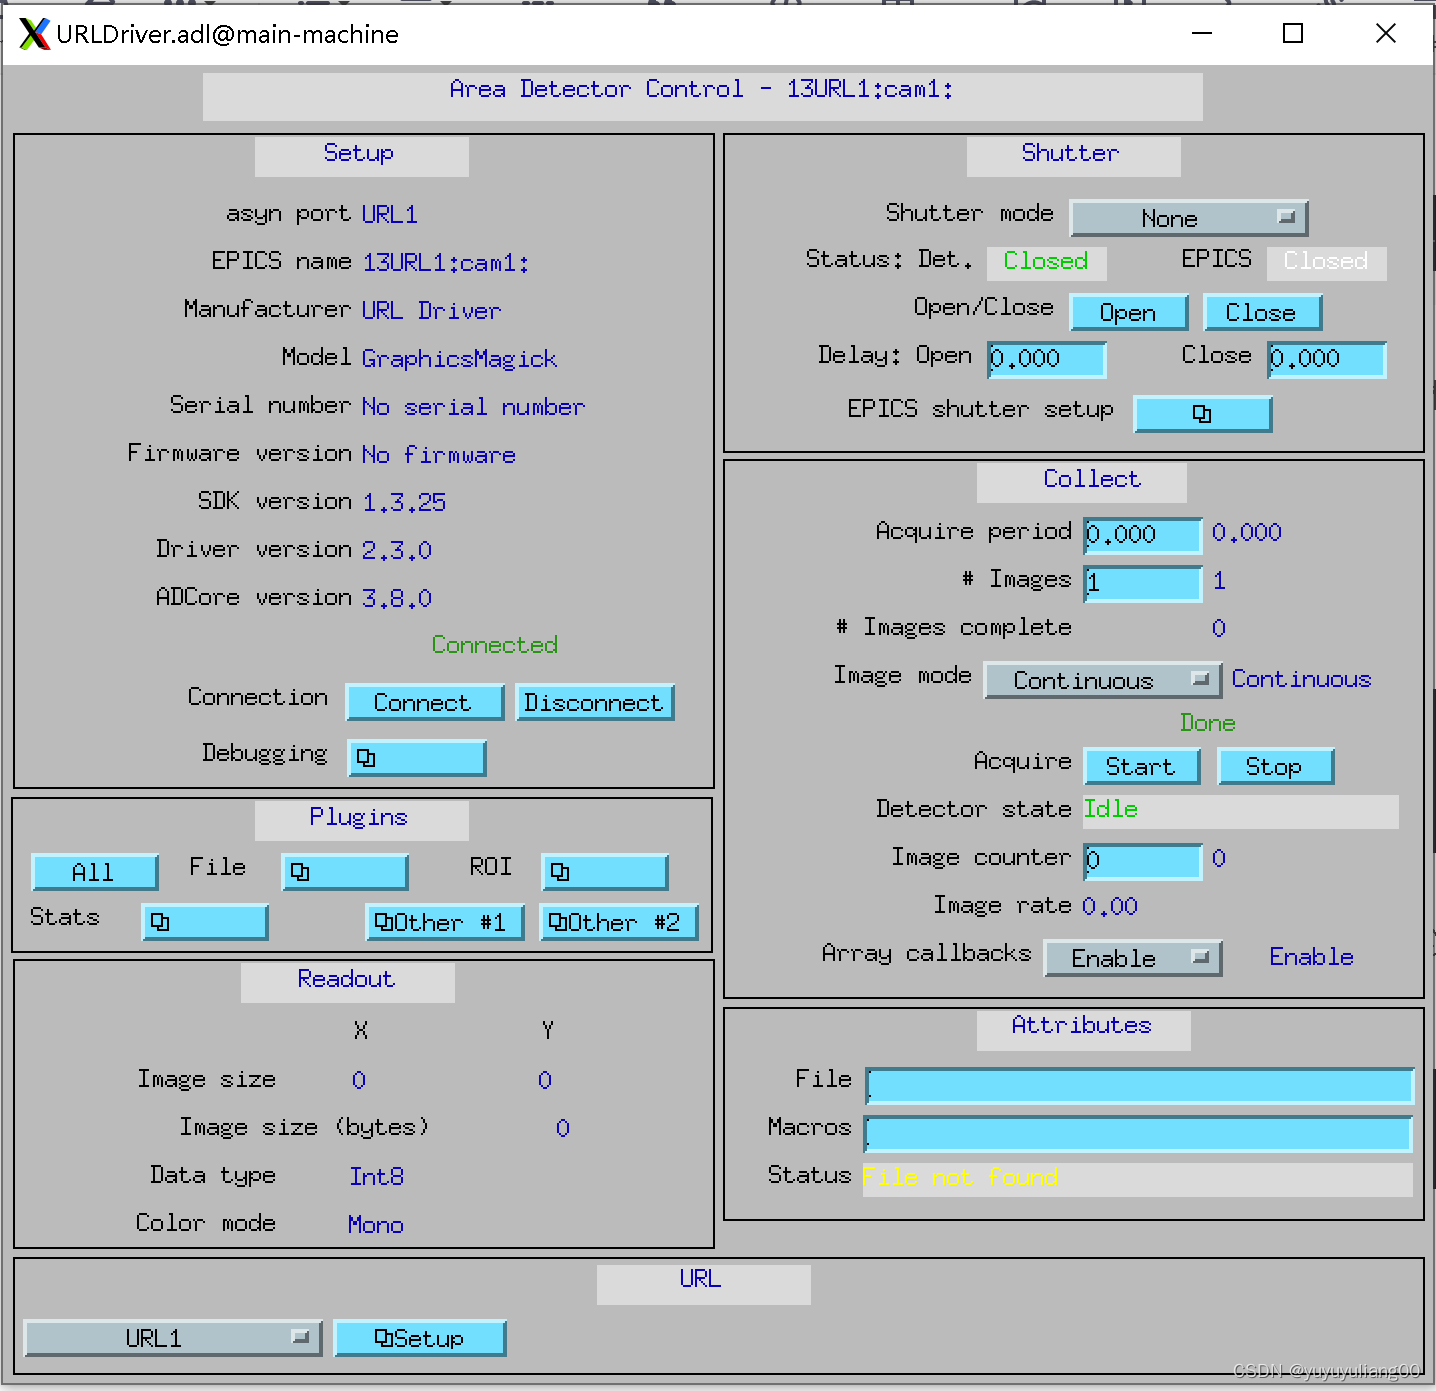Click the Disconnect button
This screenshot has width=1436, height=1391.
click(x=595, y=702)
